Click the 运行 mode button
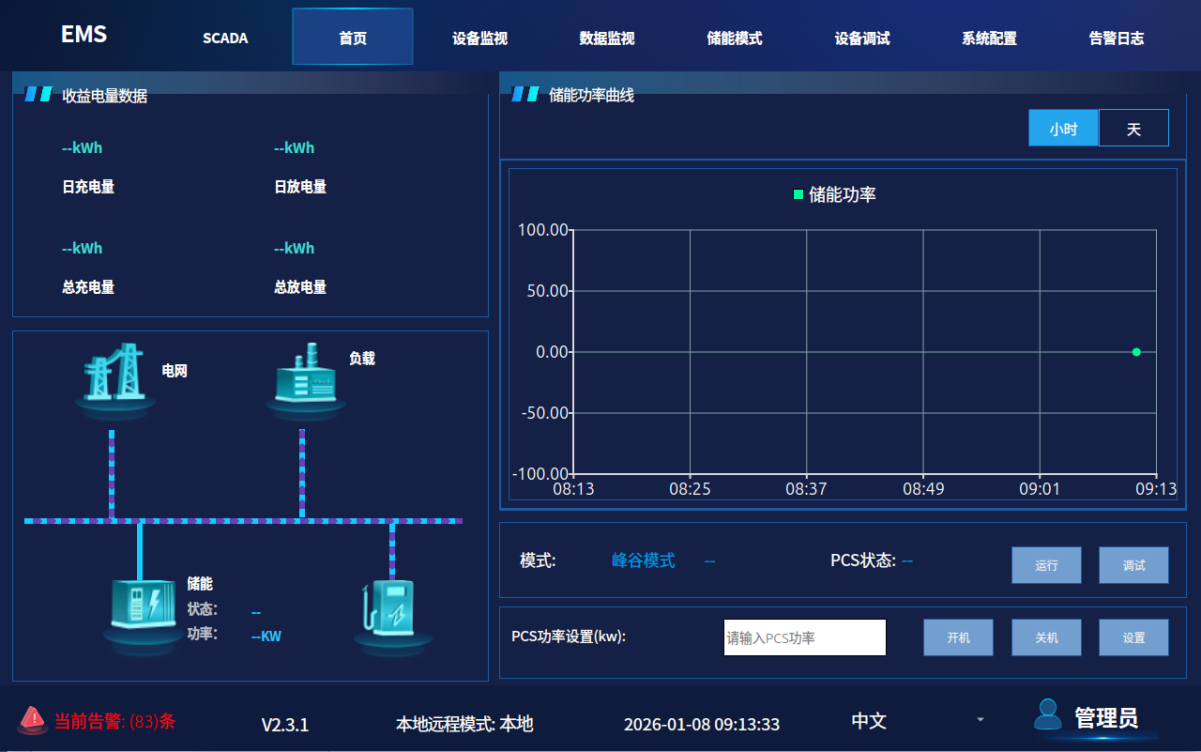 point(1046,565)
